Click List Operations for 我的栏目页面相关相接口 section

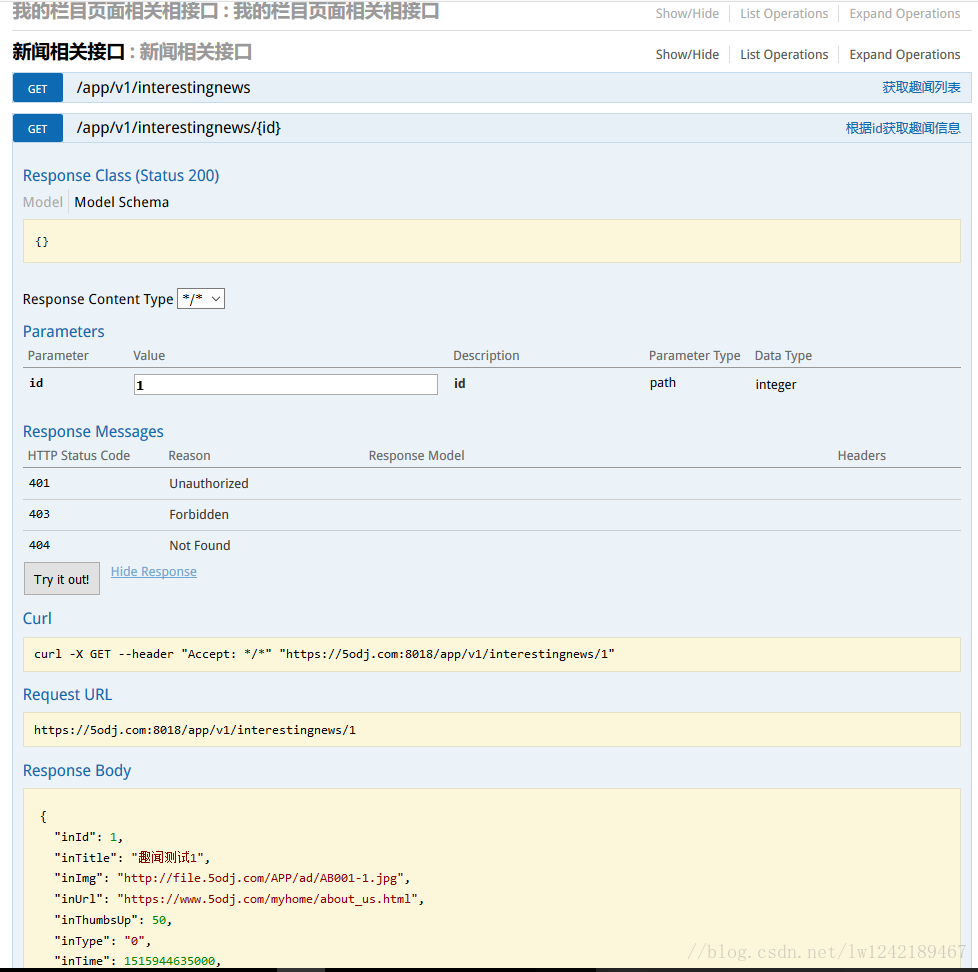784,14
